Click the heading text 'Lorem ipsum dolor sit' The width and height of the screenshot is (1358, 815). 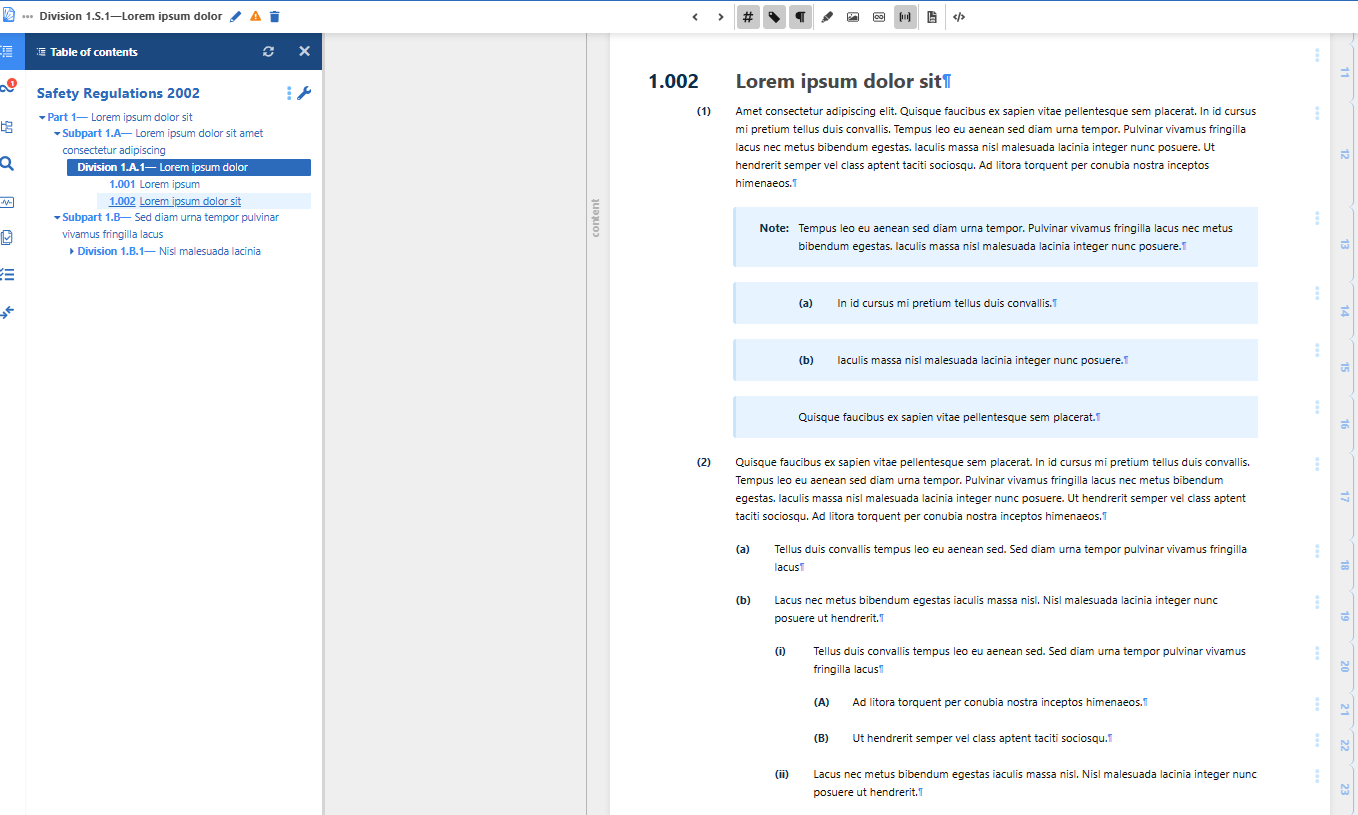pyautogui.click(x=839, y=82)
